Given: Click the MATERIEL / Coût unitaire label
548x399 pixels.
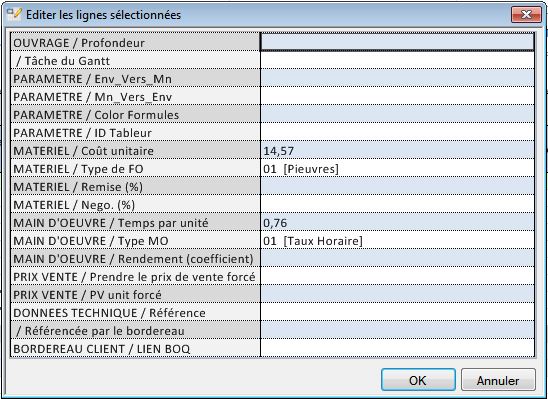Looking at the screenshot, I should pyautogui.click(x=84, y=151).
